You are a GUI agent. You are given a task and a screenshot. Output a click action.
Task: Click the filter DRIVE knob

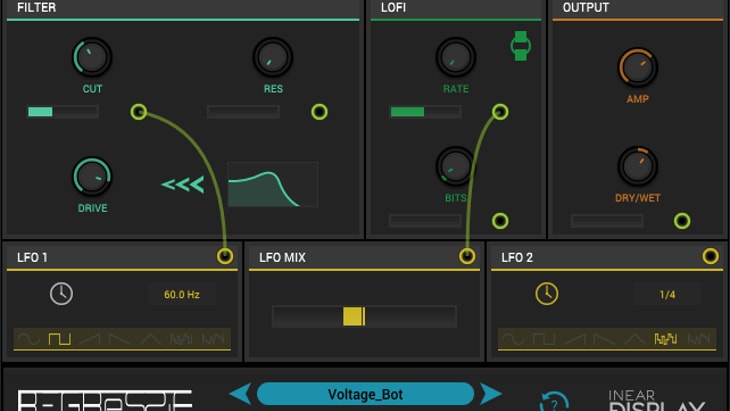(x=92, y=176)
